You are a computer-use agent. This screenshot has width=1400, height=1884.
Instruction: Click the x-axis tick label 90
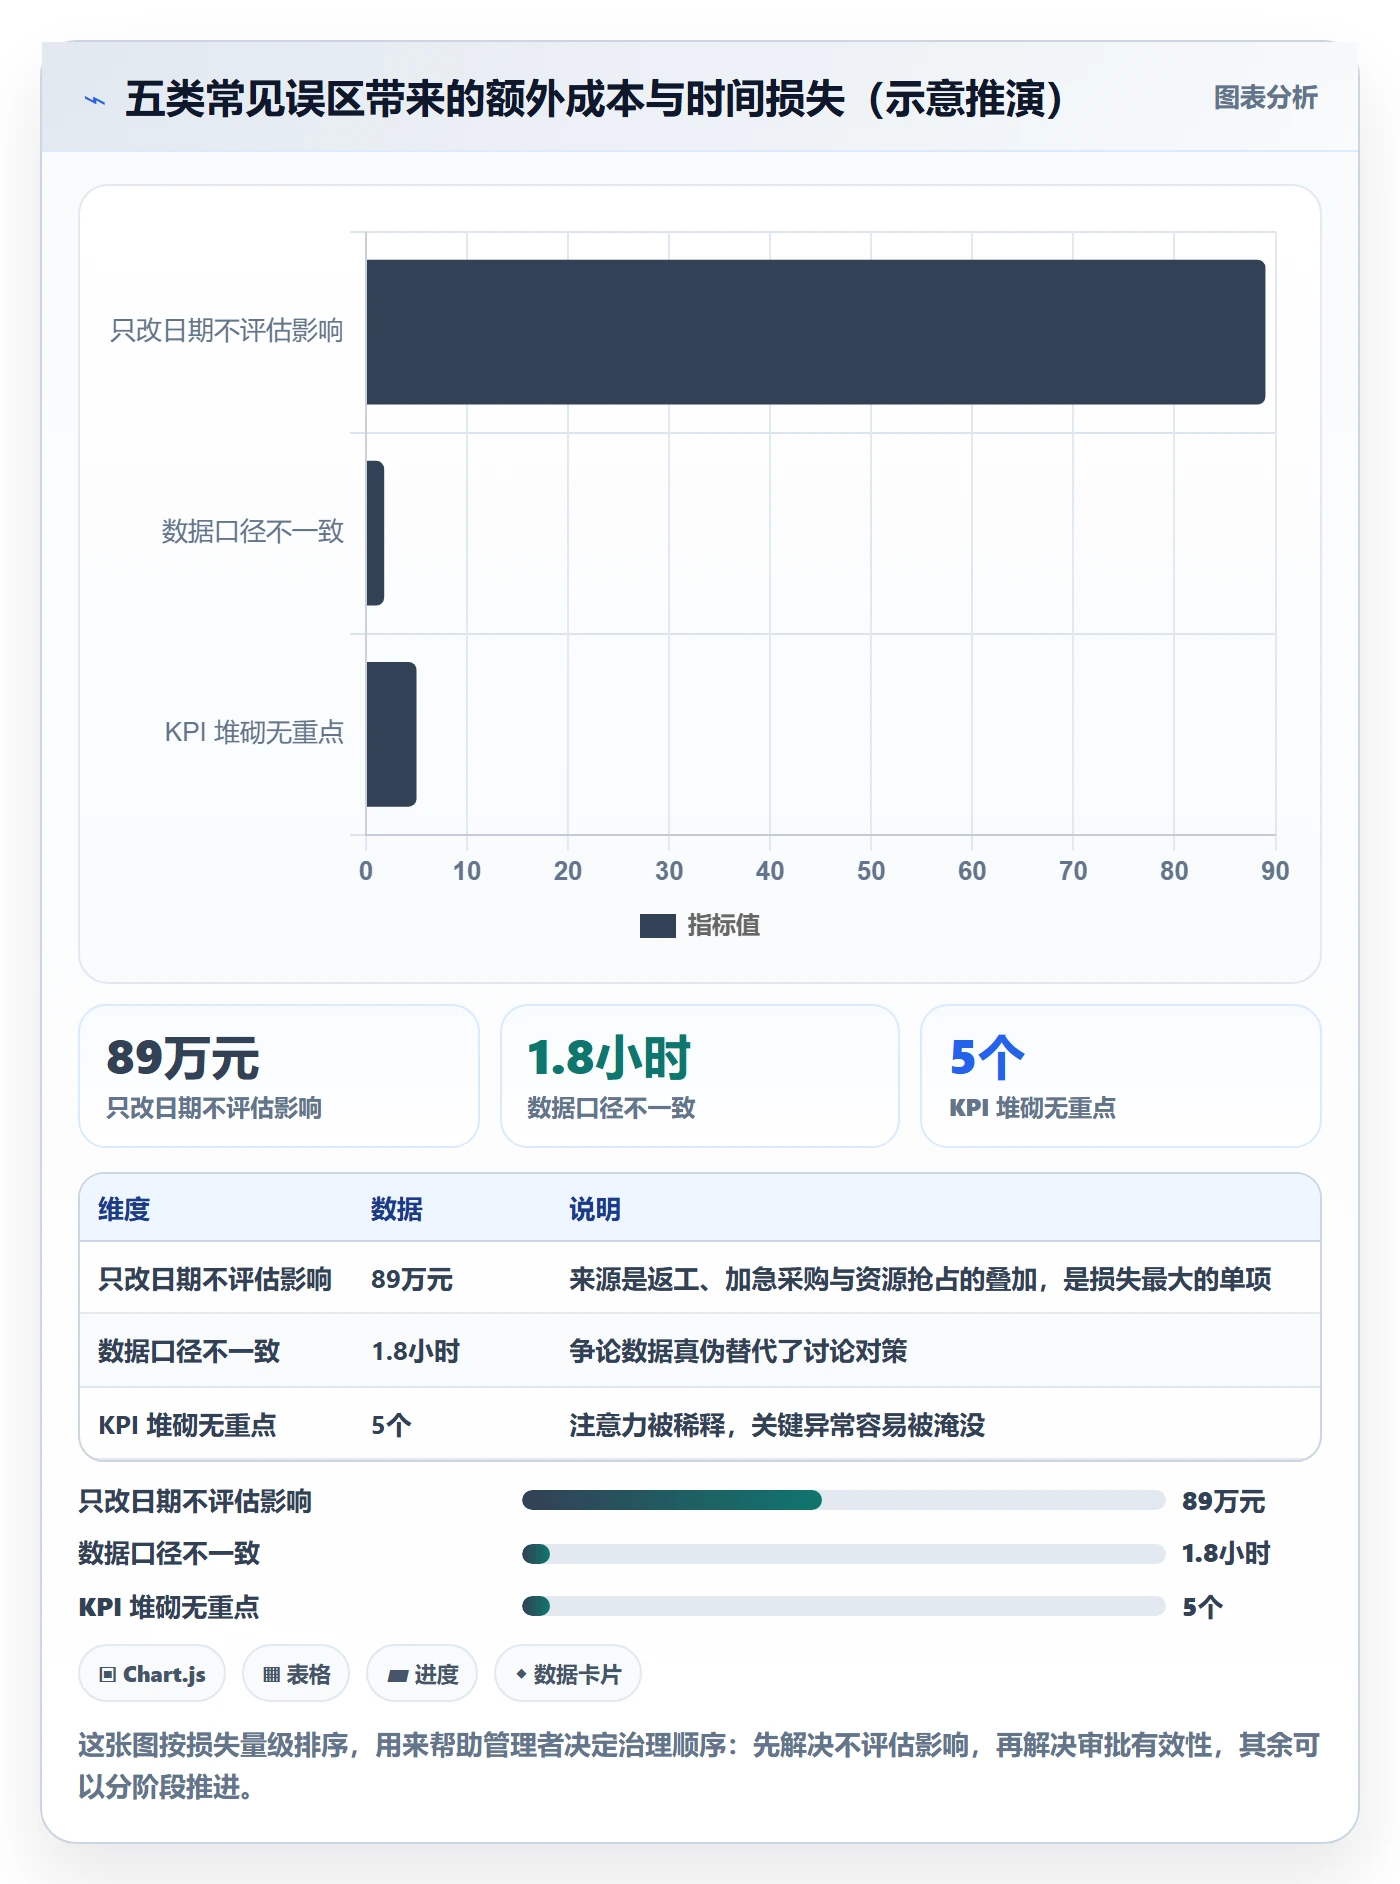coord(1275,871)
